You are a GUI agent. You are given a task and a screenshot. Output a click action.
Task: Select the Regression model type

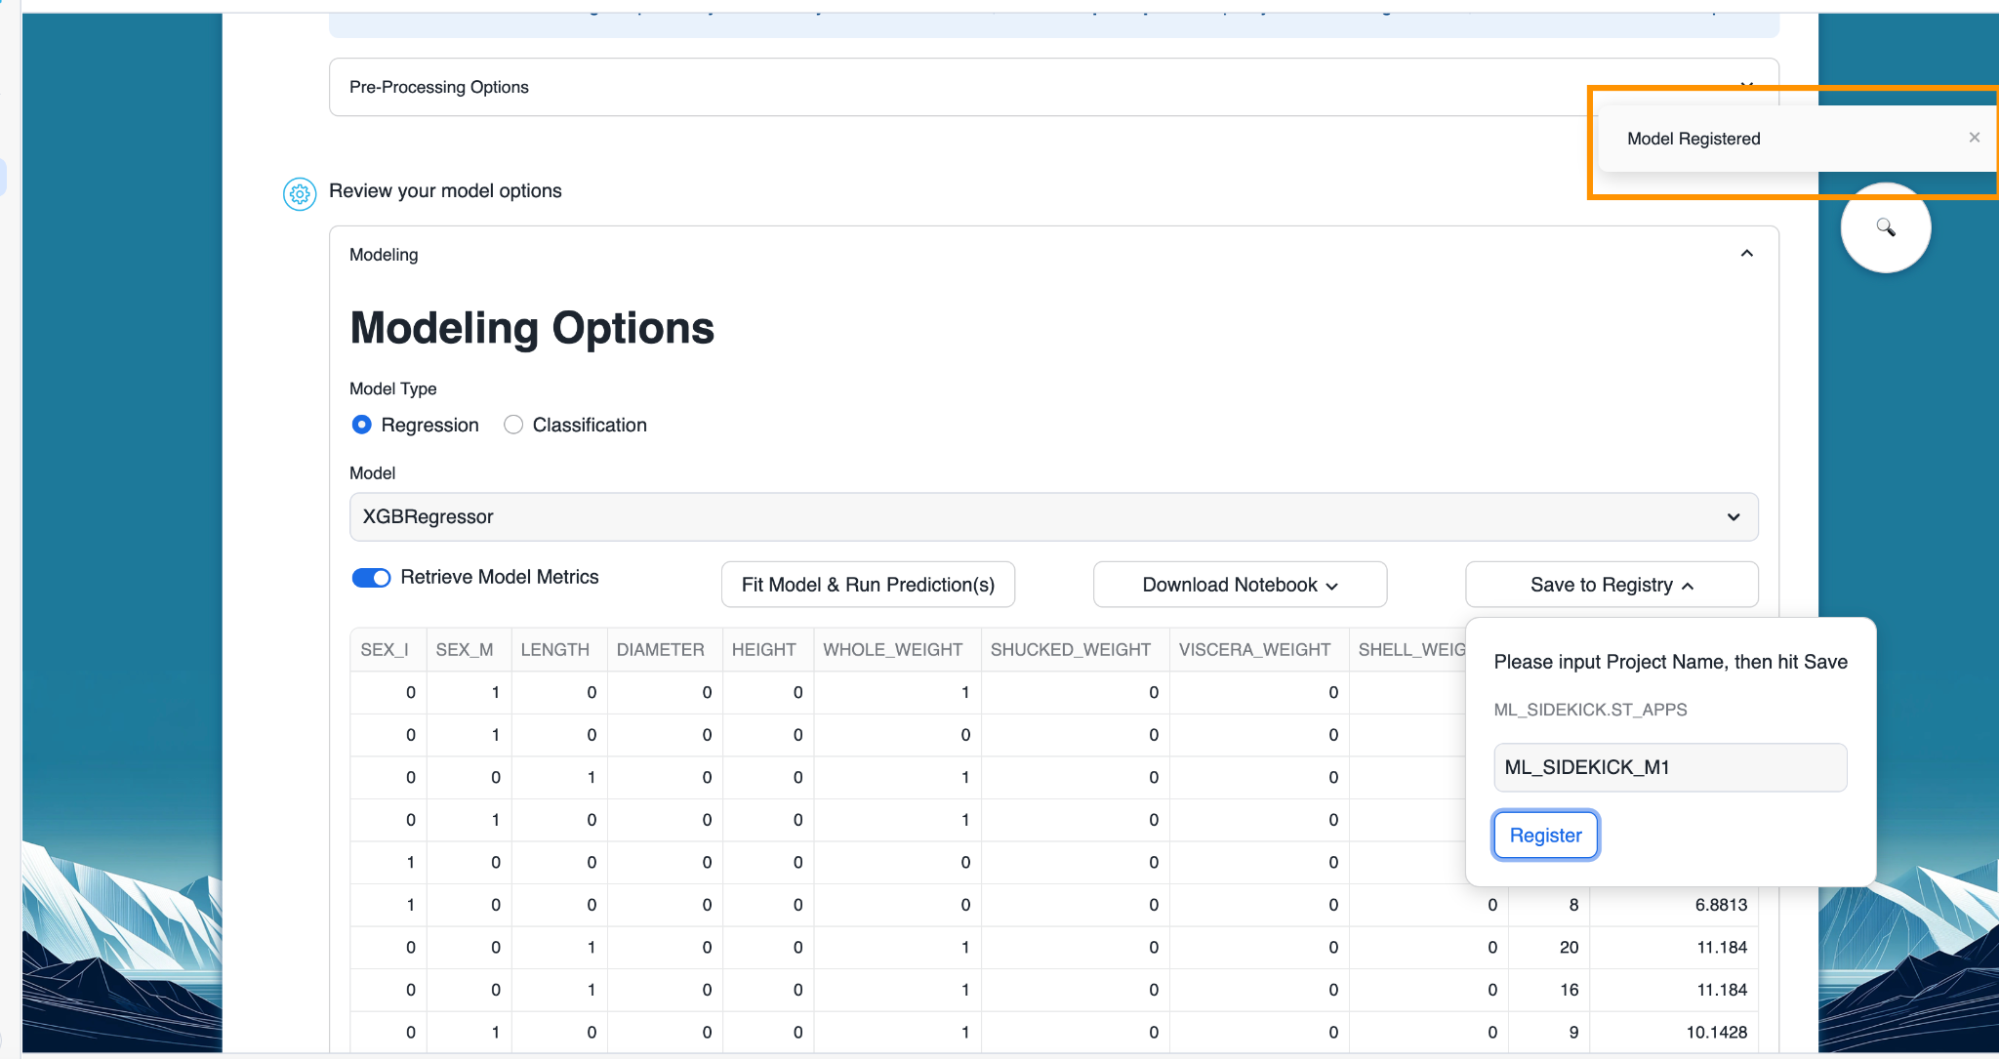tap(362, 425)
